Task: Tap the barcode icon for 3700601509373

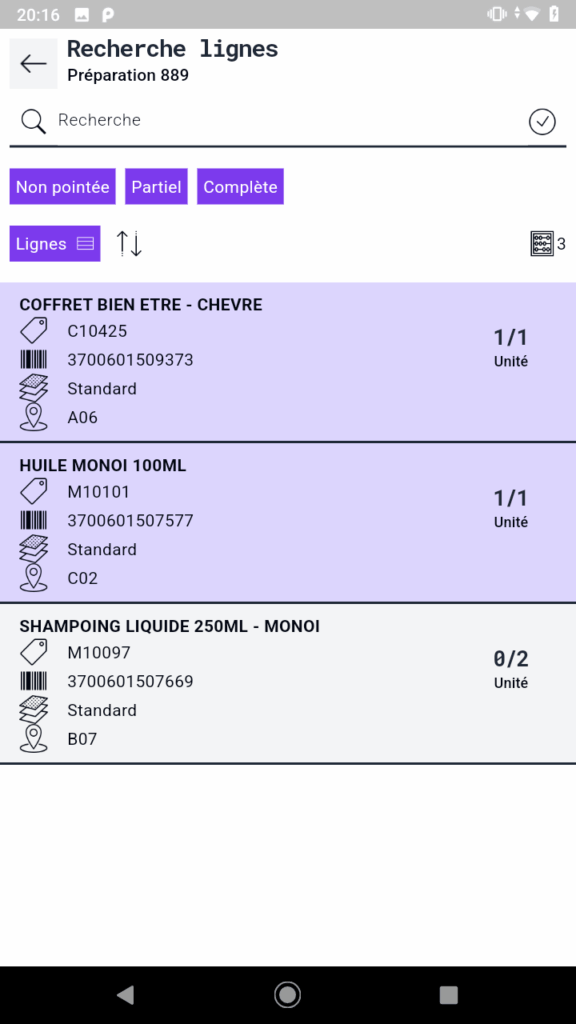Action: tap(33, 360)
